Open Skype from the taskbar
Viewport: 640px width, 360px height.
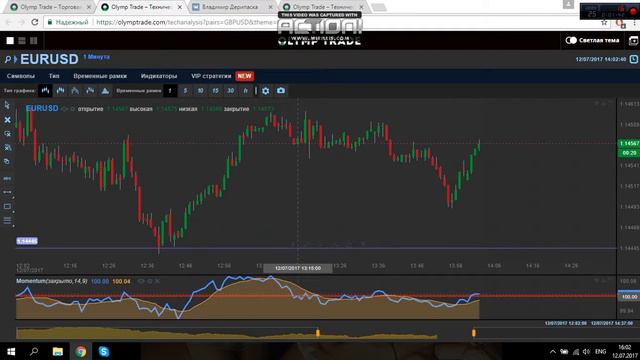pos(104,351)
